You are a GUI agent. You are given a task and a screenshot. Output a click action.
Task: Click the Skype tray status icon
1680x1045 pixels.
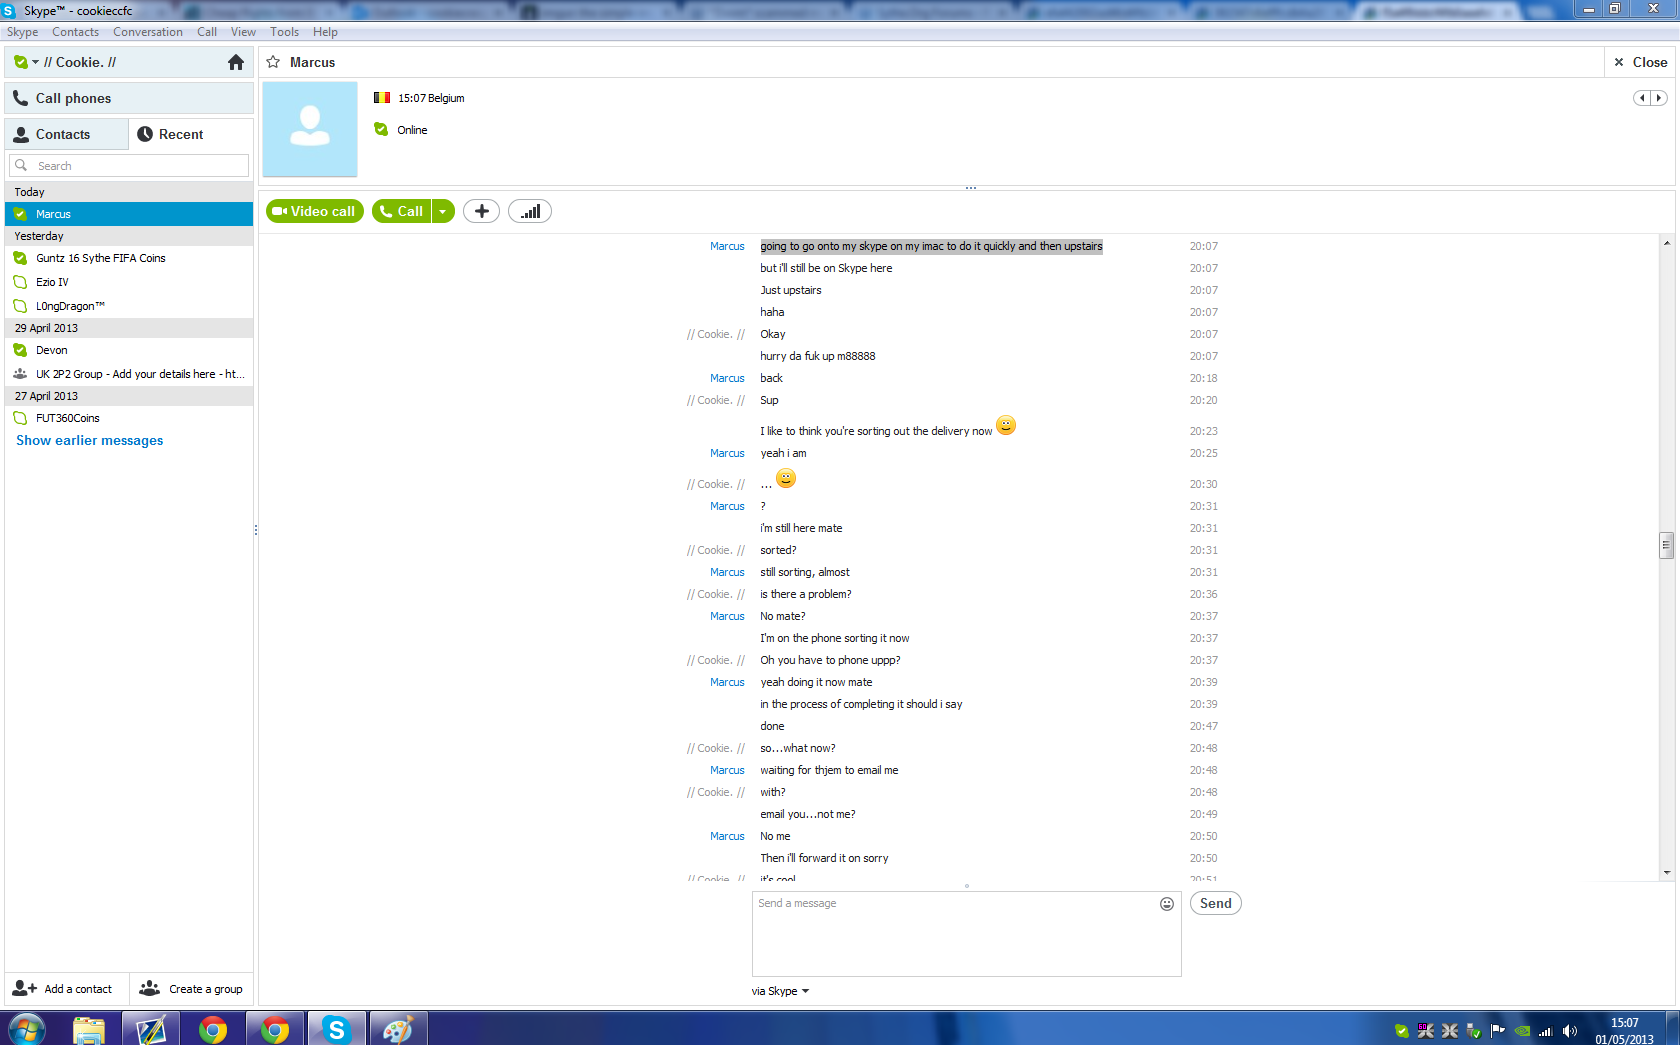(x=1402, y=1031)
